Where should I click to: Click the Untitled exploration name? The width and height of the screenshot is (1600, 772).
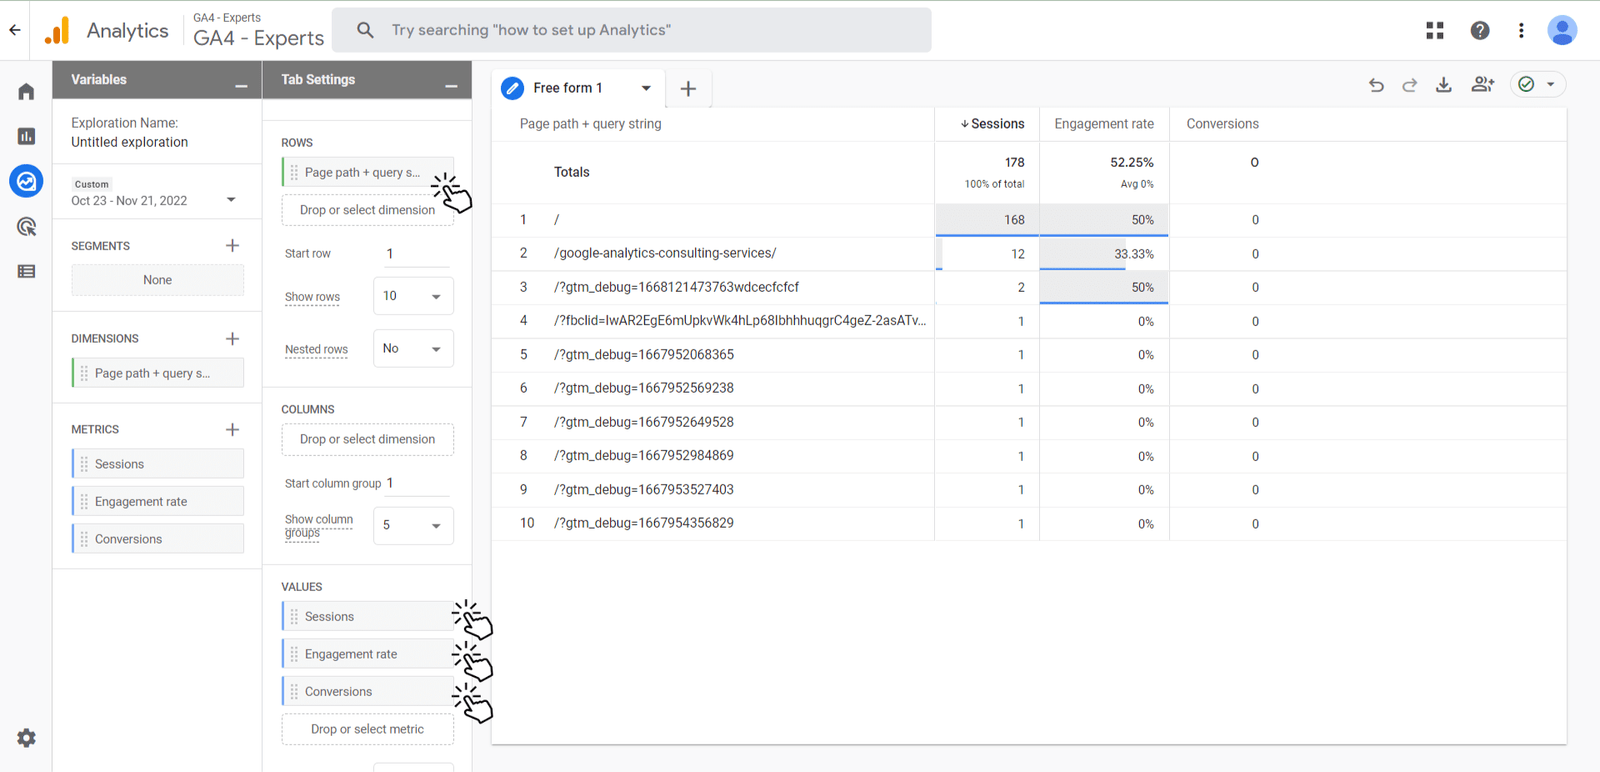click(x=129, y=142)
